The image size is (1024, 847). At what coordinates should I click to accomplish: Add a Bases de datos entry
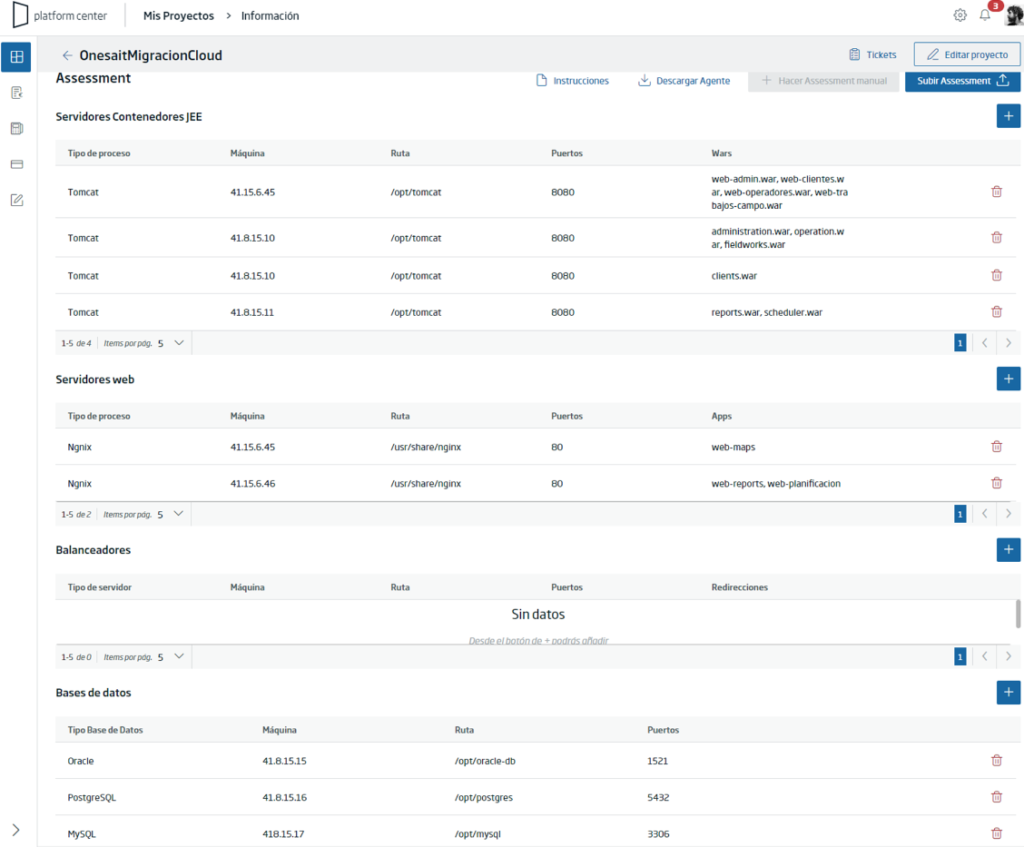1008,692
